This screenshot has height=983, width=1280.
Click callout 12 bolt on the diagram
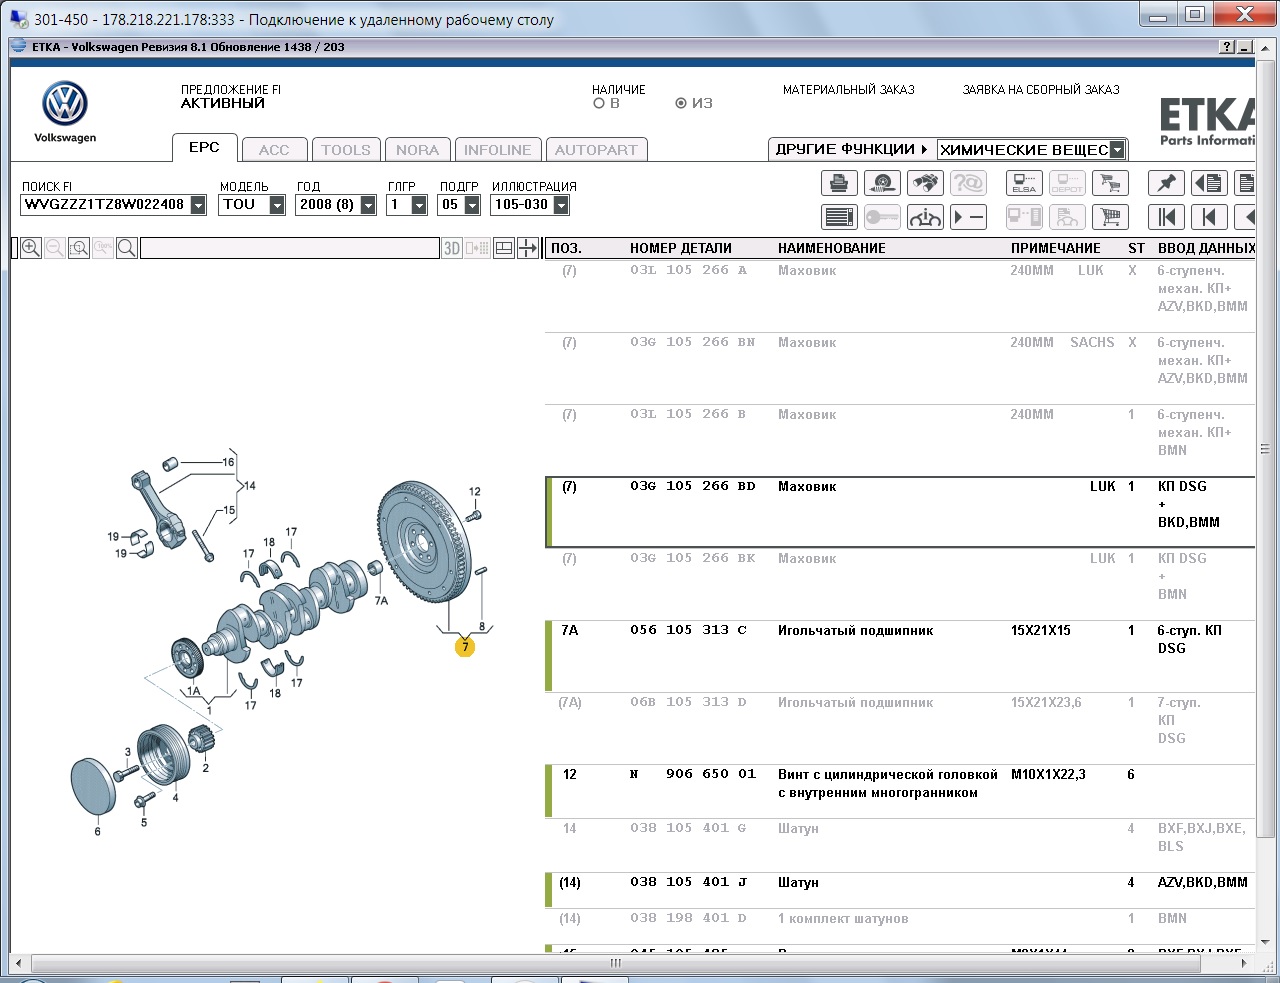click(x=474, y=492)
